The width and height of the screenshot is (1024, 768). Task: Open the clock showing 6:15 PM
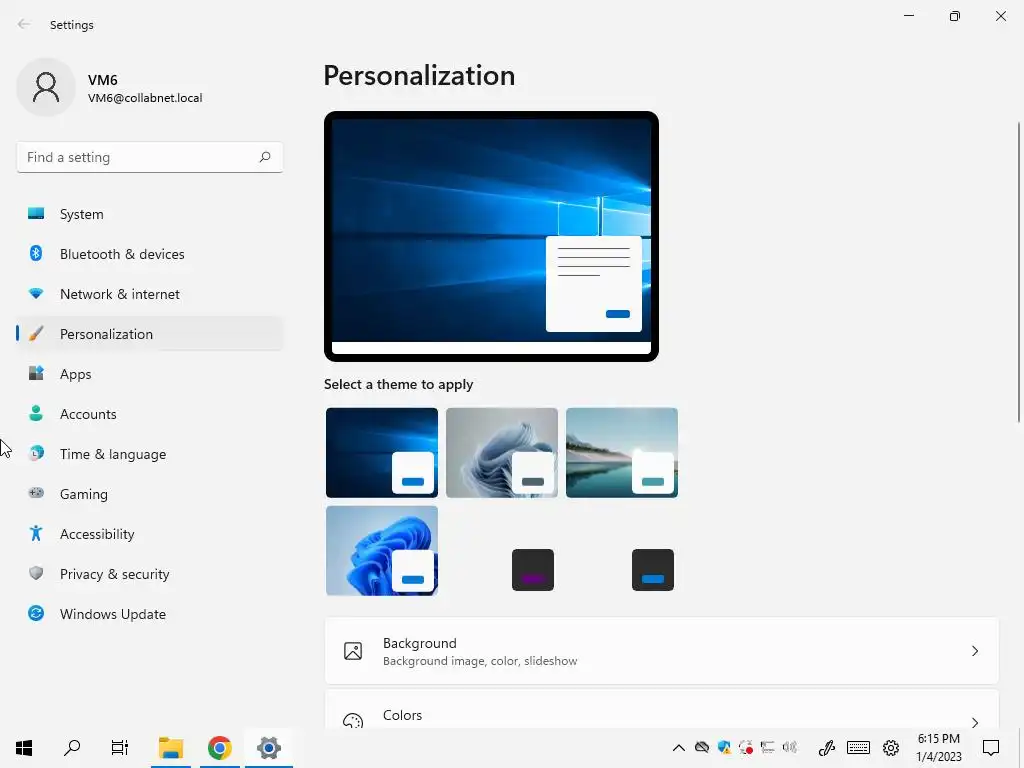point(938,748)
